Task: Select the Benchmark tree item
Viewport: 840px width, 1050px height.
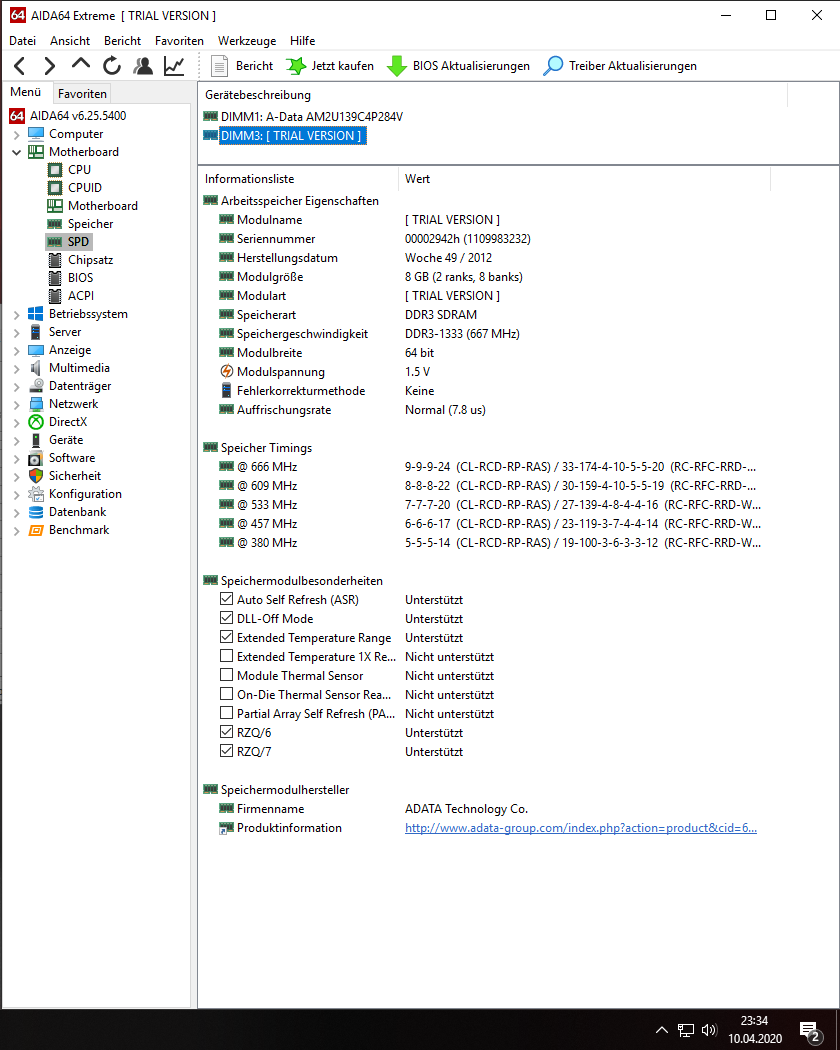Action: coord(78,530)
